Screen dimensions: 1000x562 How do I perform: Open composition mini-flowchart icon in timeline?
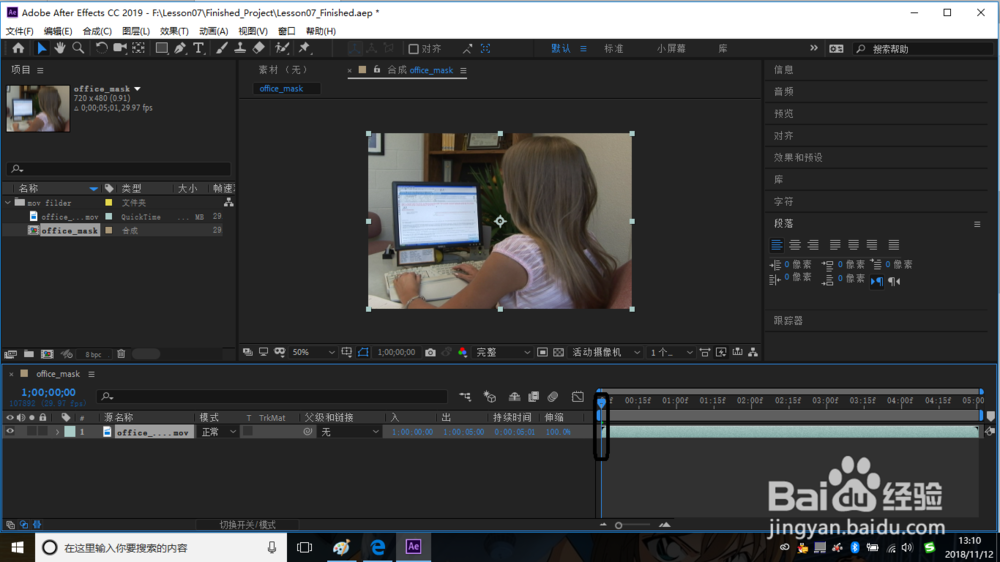[x=465, y=397]
